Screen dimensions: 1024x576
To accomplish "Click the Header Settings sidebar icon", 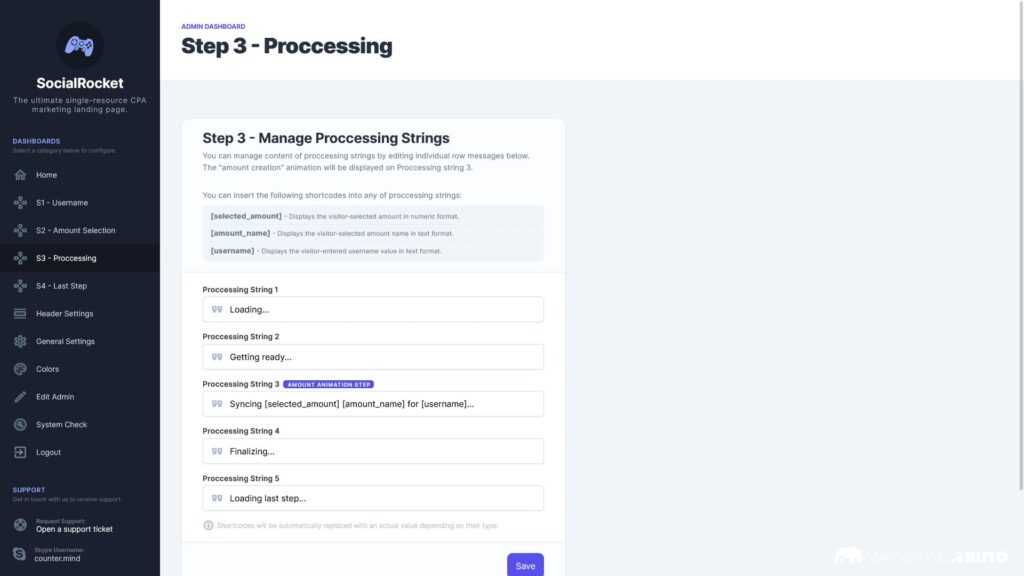I will pyautogui.click(x=20, y=314).
